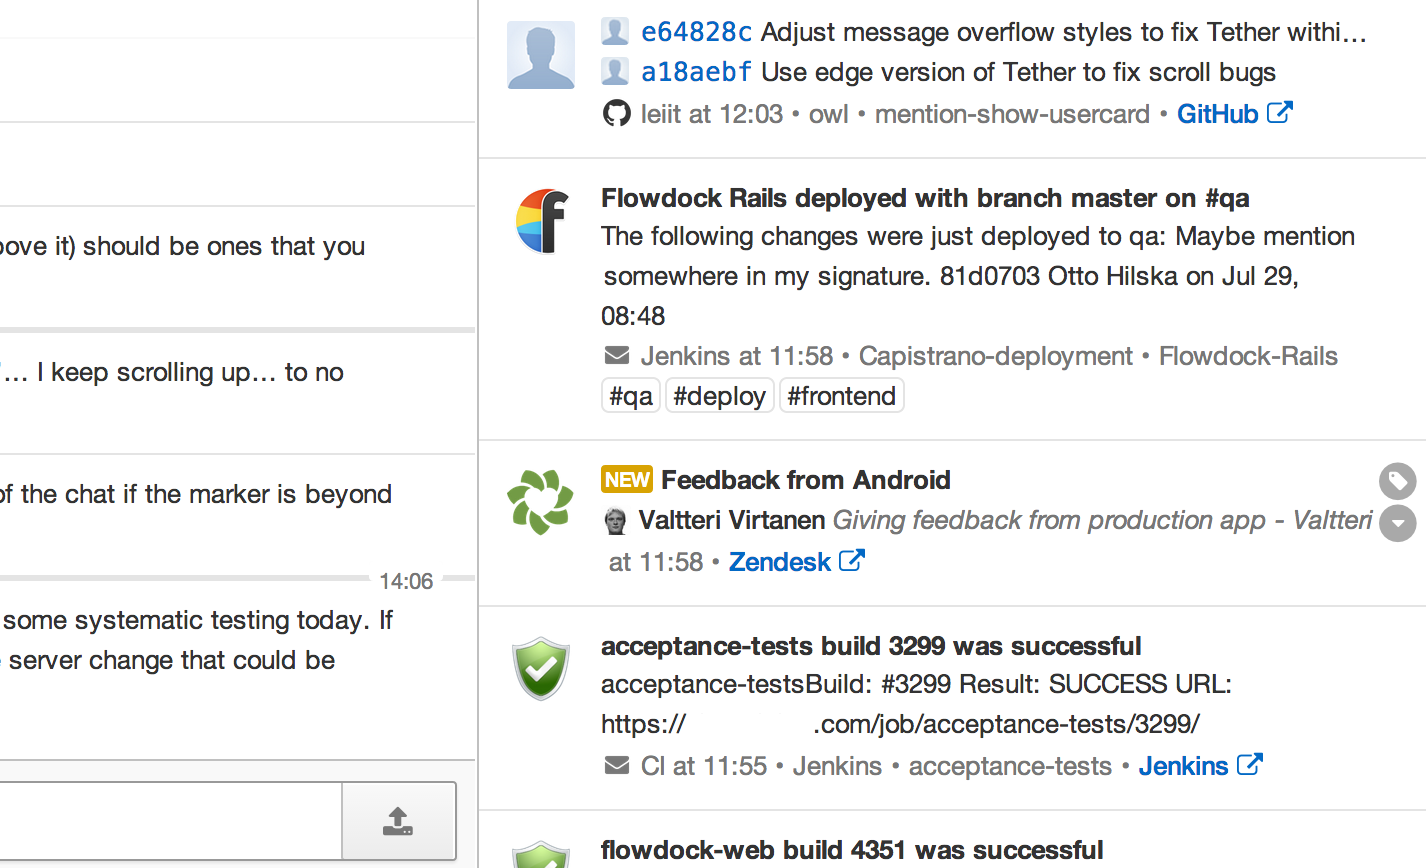The height and width of the screenshot is (868, 1426).
Task: Open the Zendesk link under the feedback entry
Action: click(780, 561)
